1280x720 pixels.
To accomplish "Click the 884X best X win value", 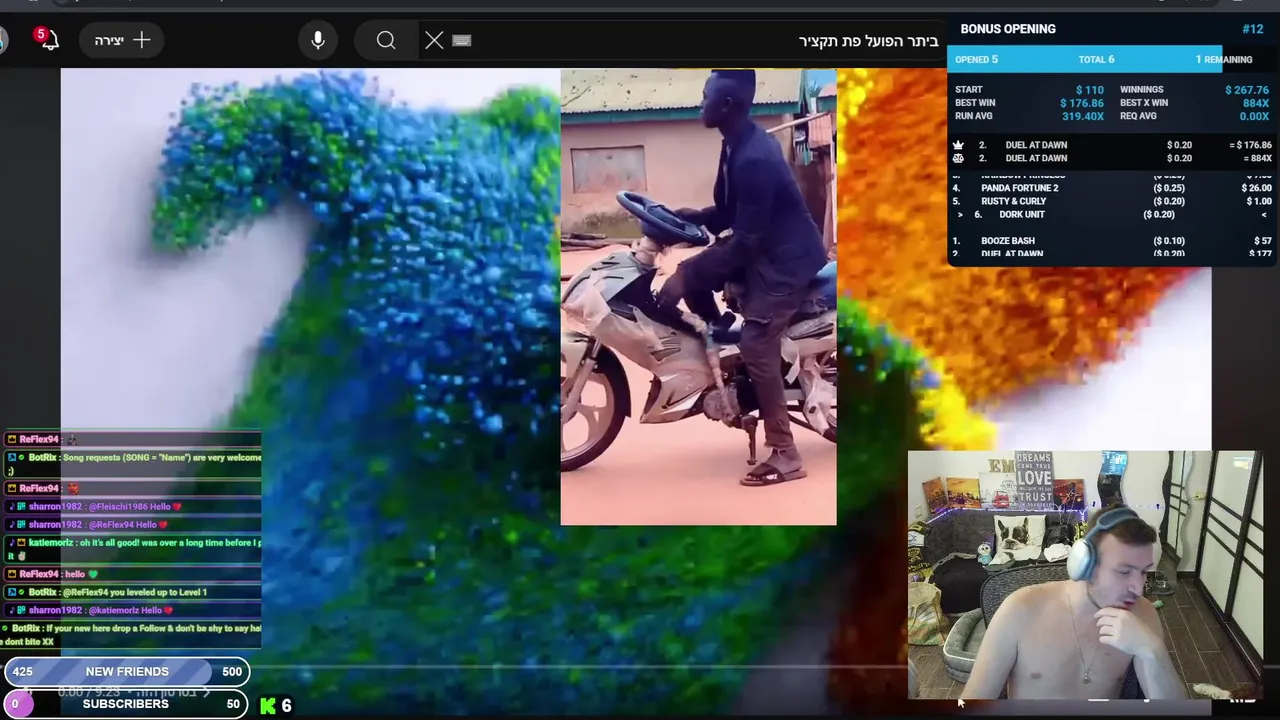I will pos(1256,103).
